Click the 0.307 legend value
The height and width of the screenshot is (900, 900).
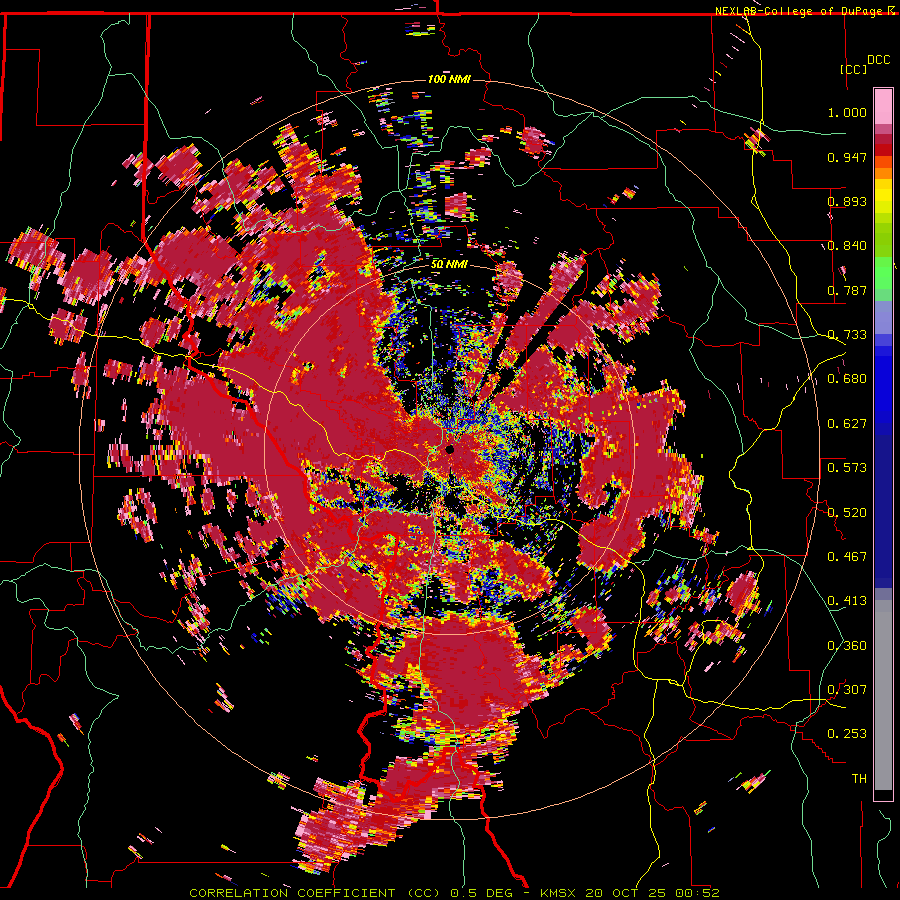point(847,690)
